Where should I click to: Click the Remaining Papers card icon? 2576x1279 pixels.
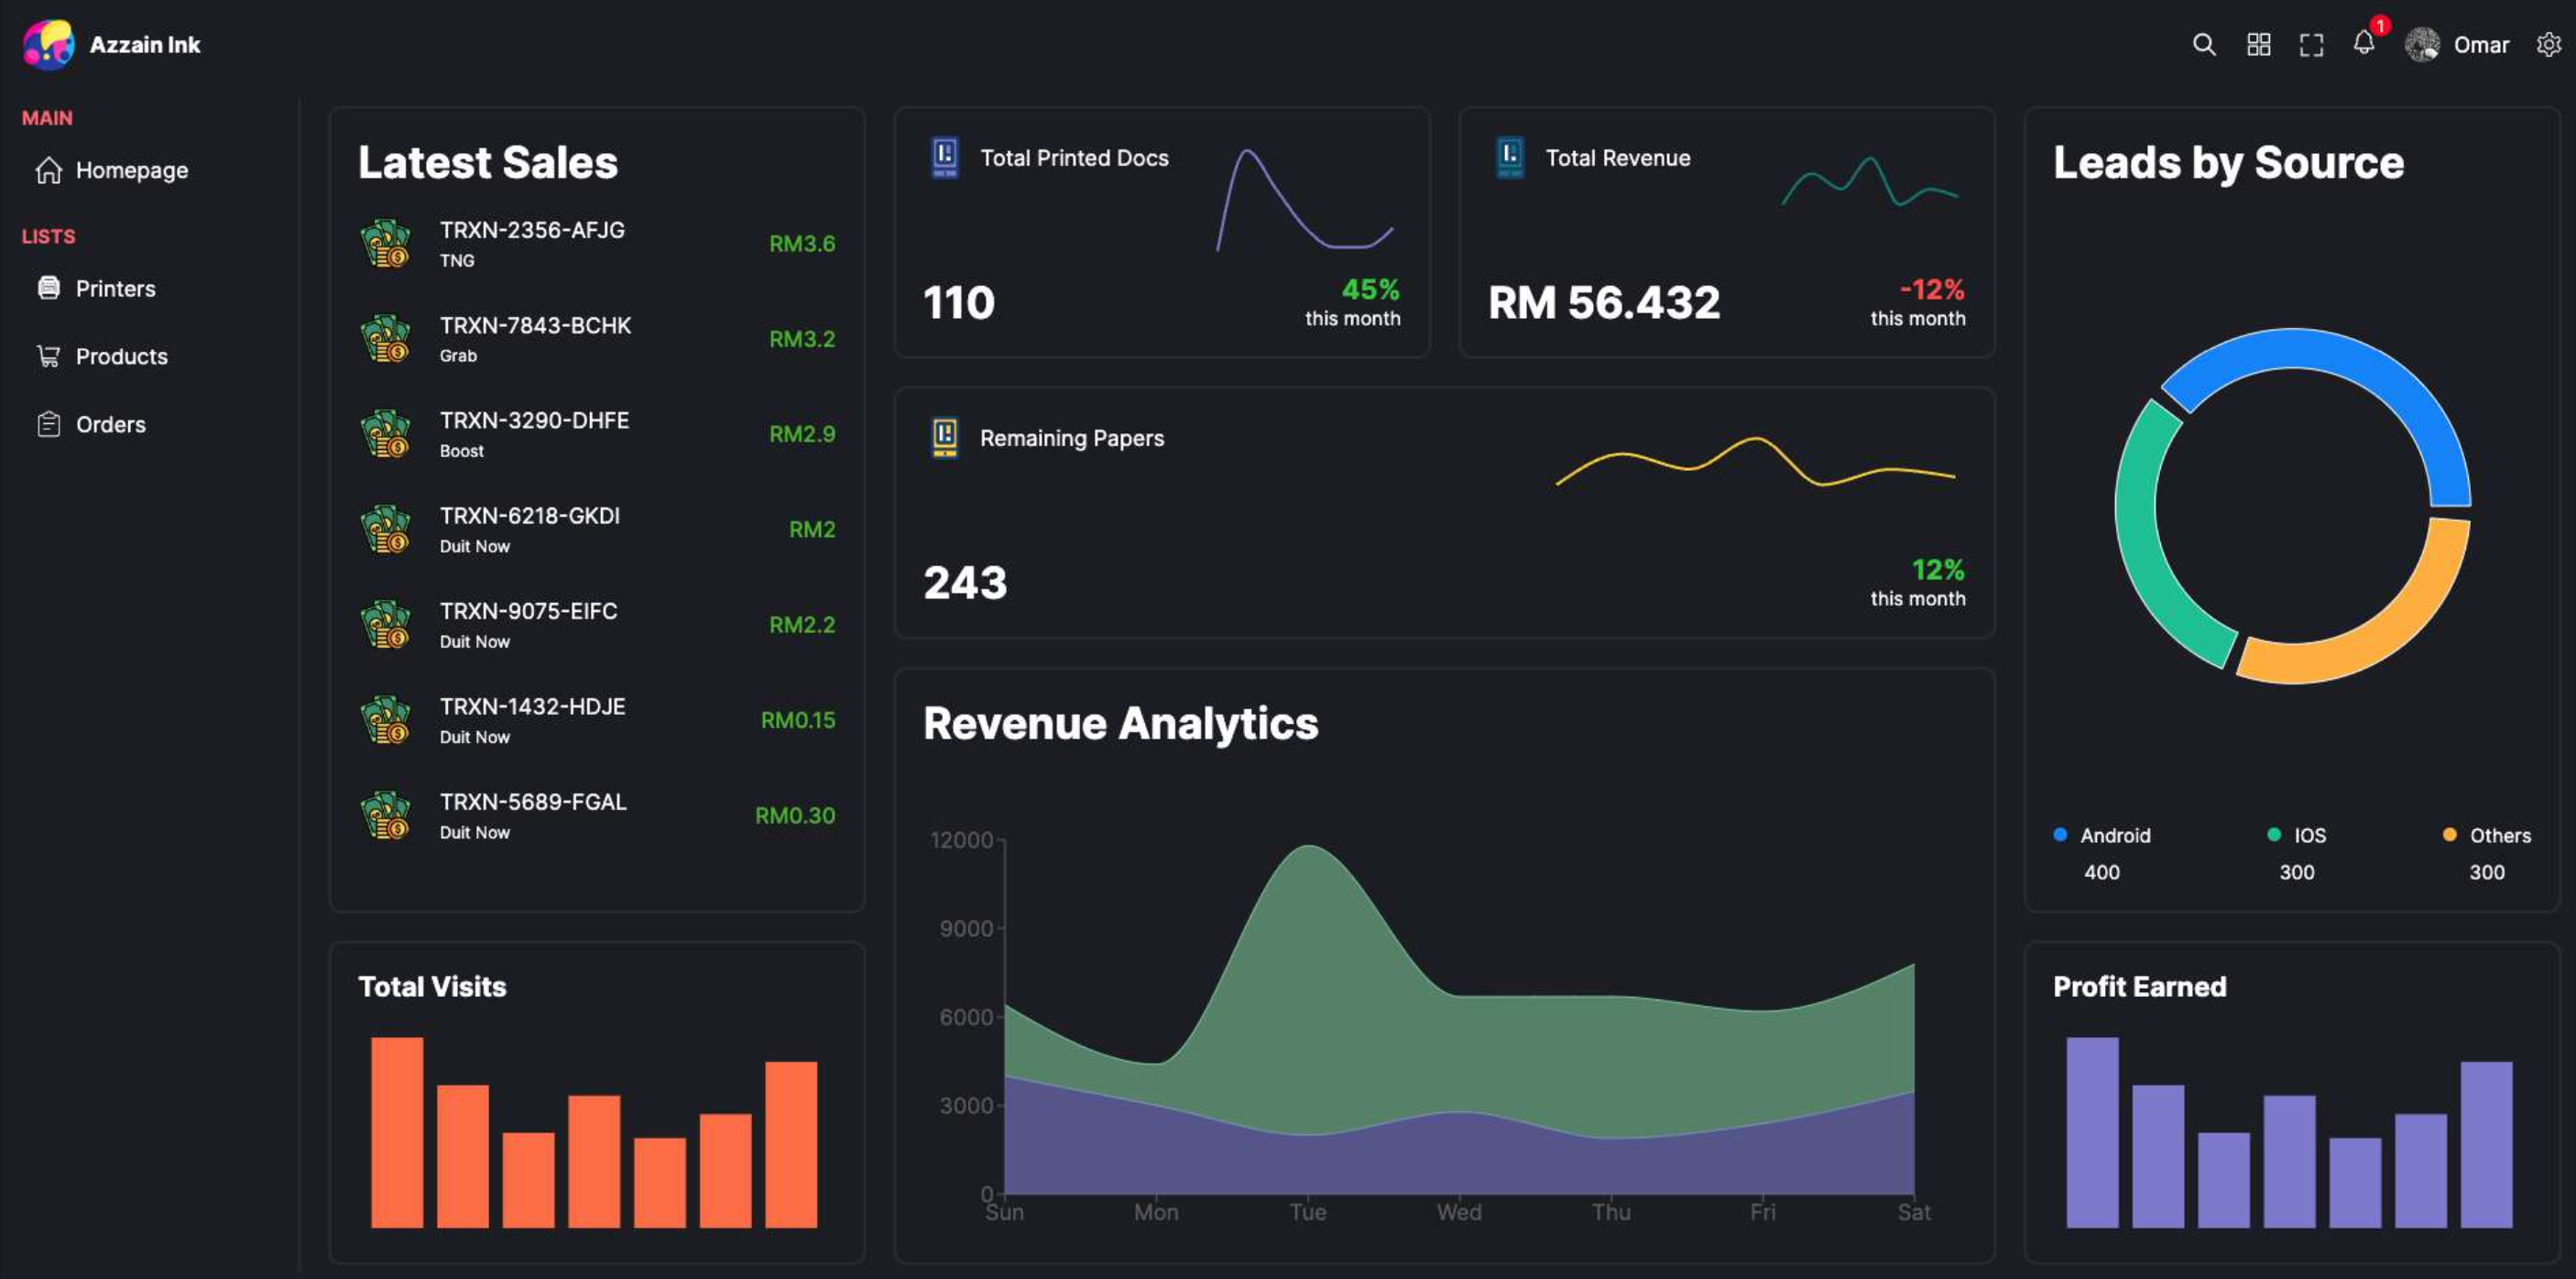pos(945,437)
